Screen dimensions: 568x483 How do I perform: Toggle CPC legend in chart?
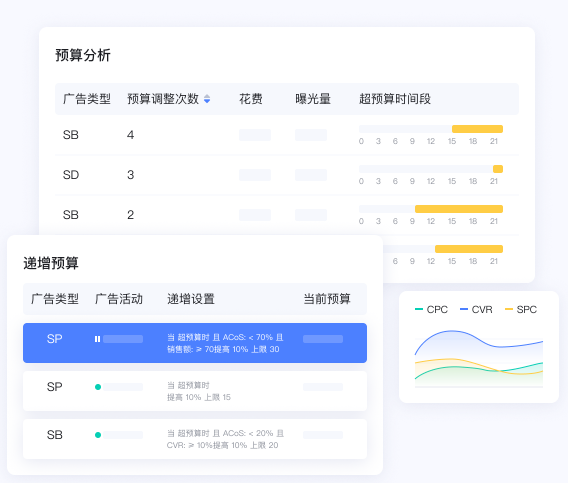pyautogui.click(x=431, y=309)
